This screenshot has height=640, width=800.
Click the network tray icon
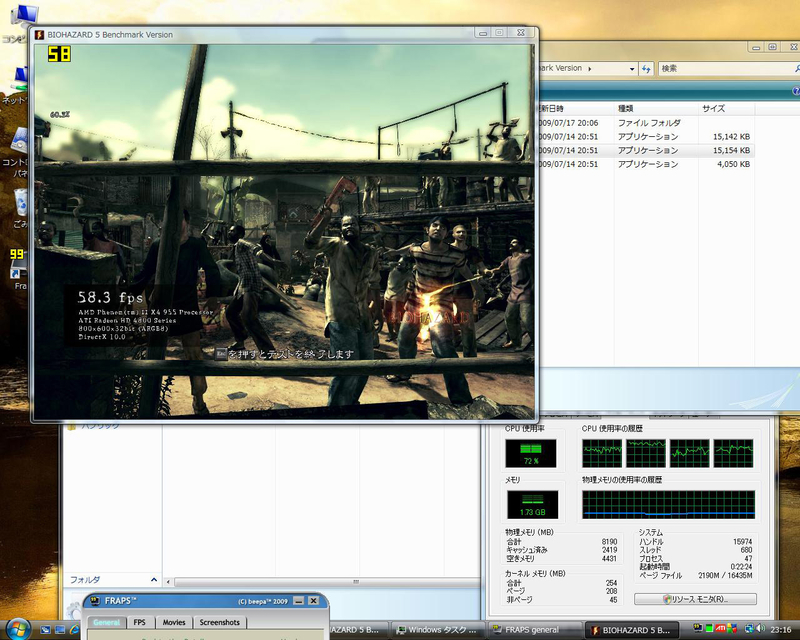coord(749,629)
